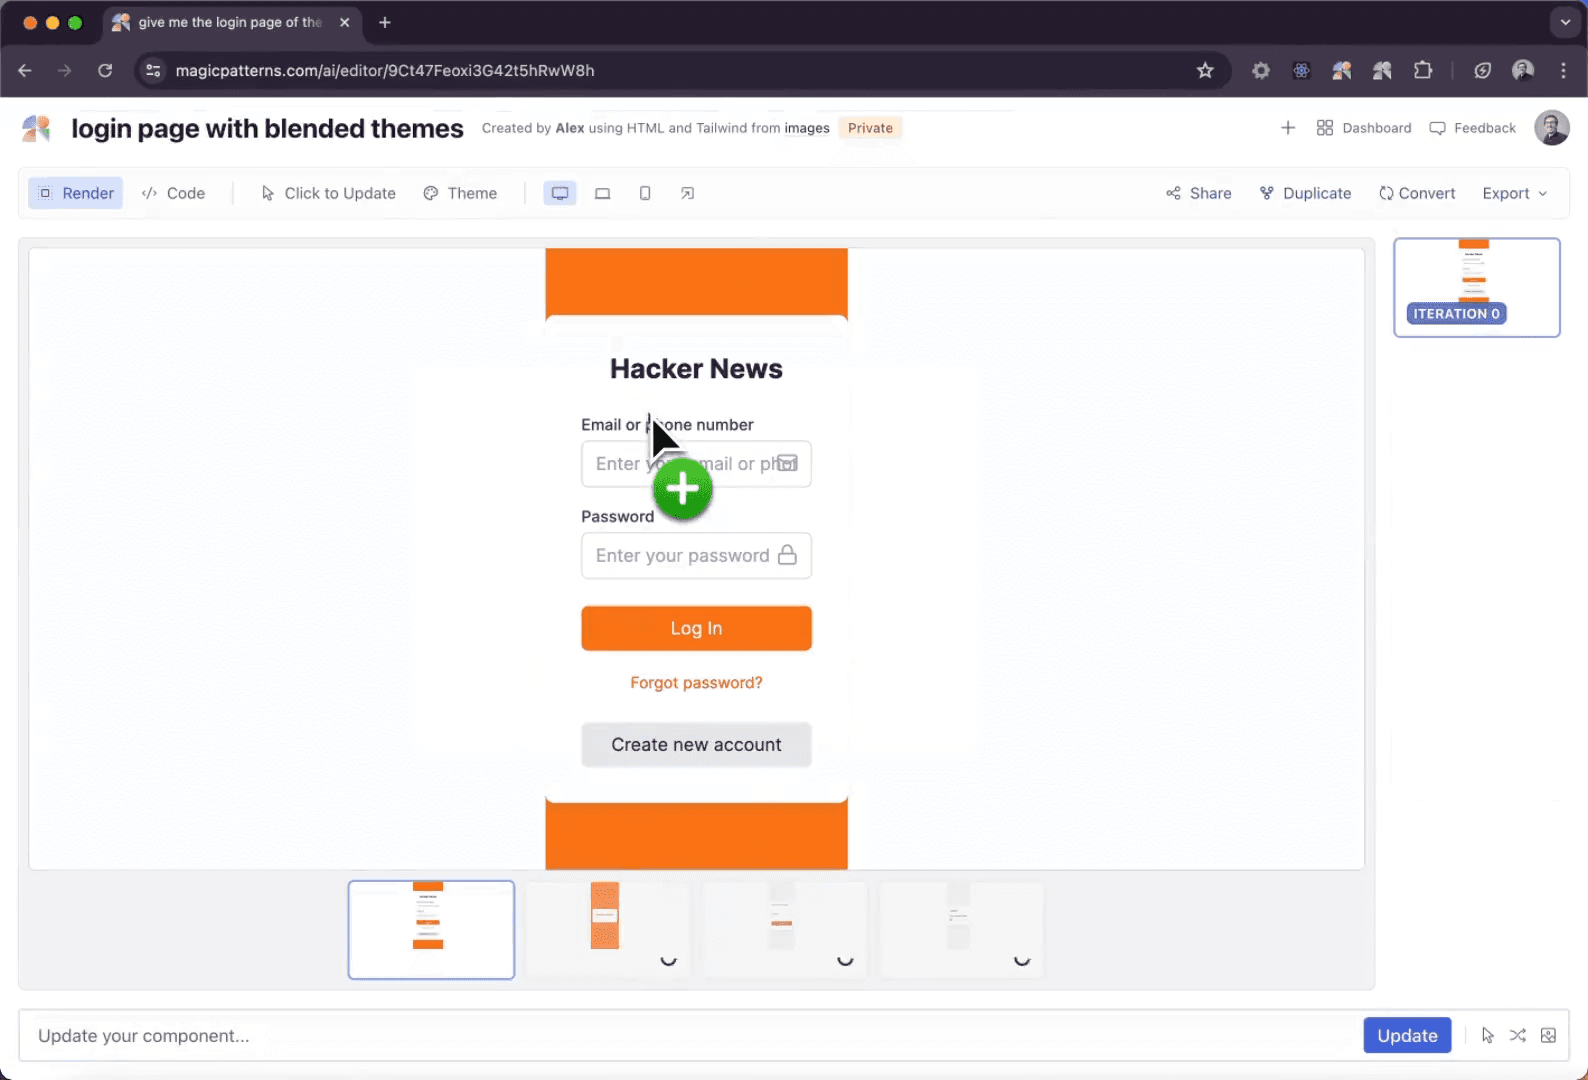Click the address bar URL
This screenshot has width=1588, height=1080.
pyautogui.click(x=385, y=70)
